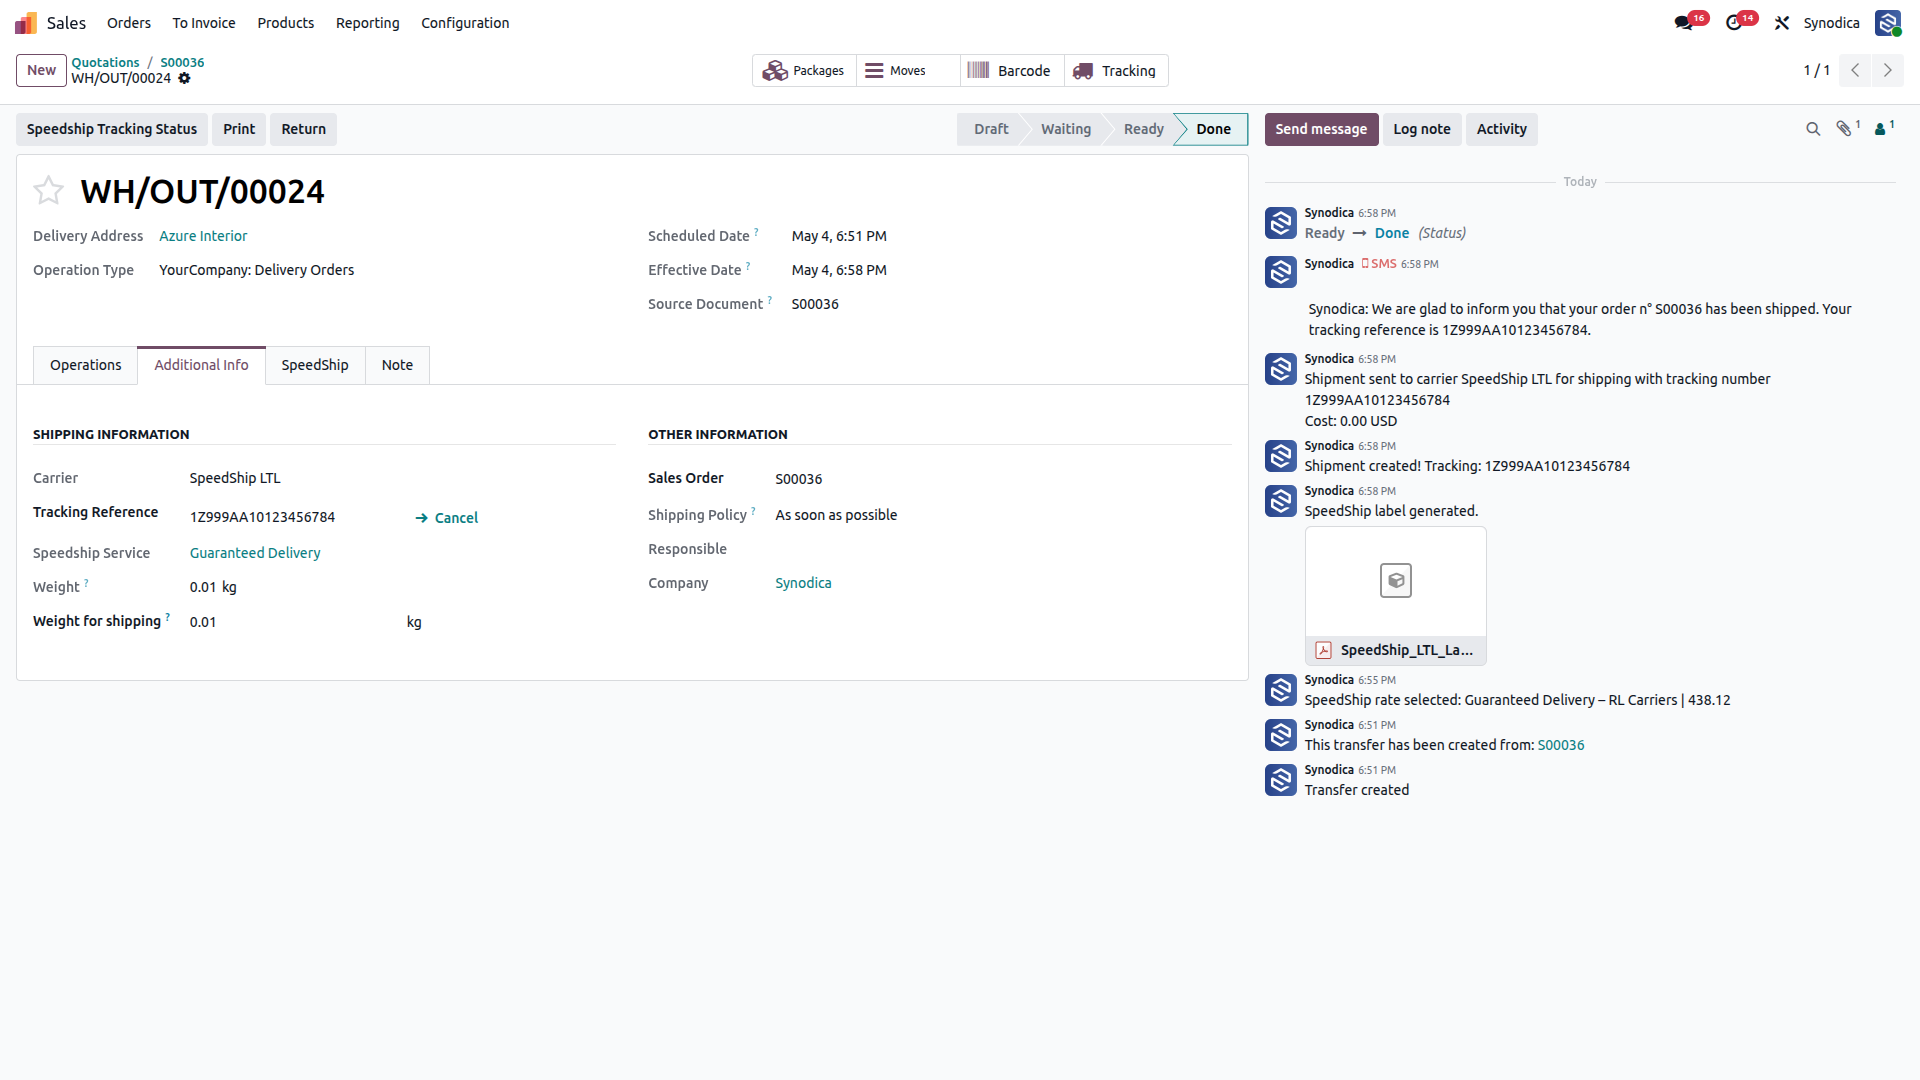Go to previous record arrow
1920x1080 pixels.
[x=1855, y=70]
